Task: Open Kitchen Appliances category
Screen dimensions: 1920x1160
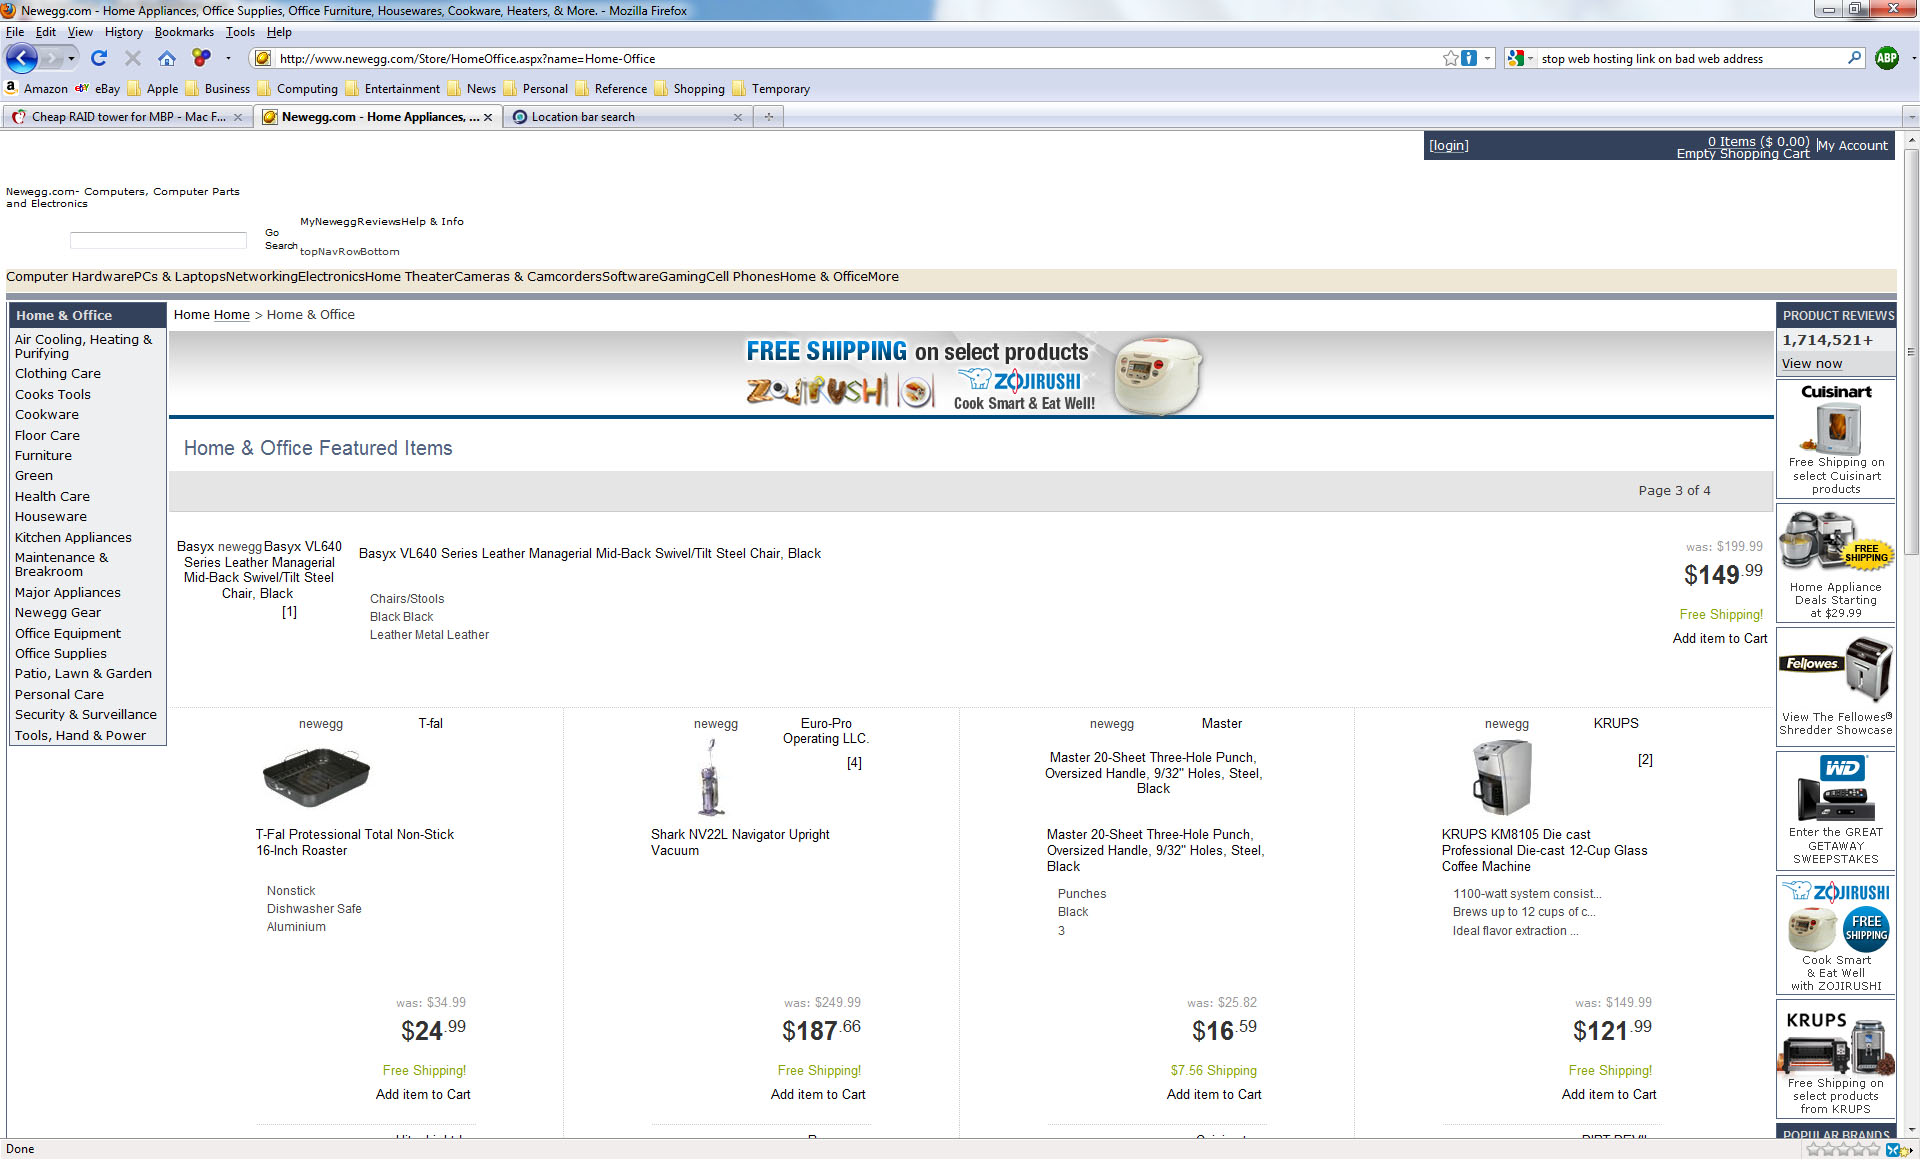Action: coord(73,537)
